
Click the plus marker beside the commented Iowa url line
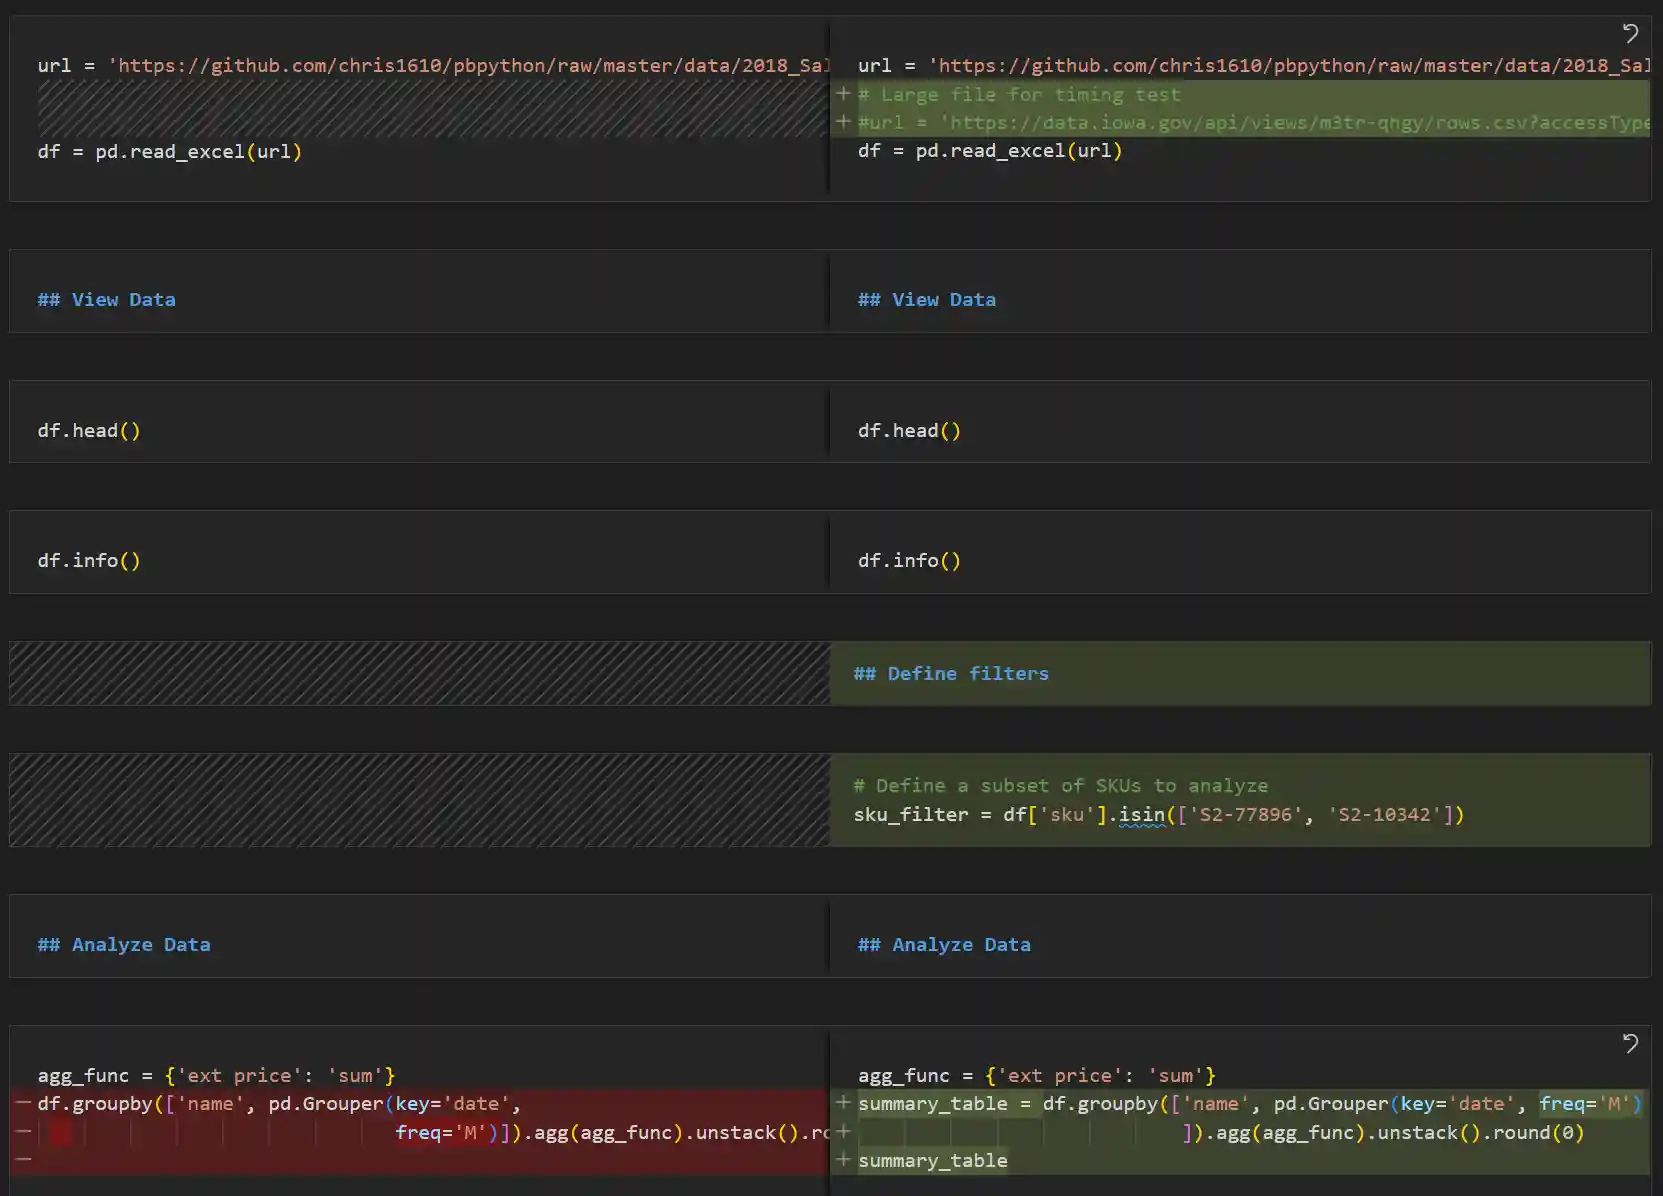[x=845, y=122]
